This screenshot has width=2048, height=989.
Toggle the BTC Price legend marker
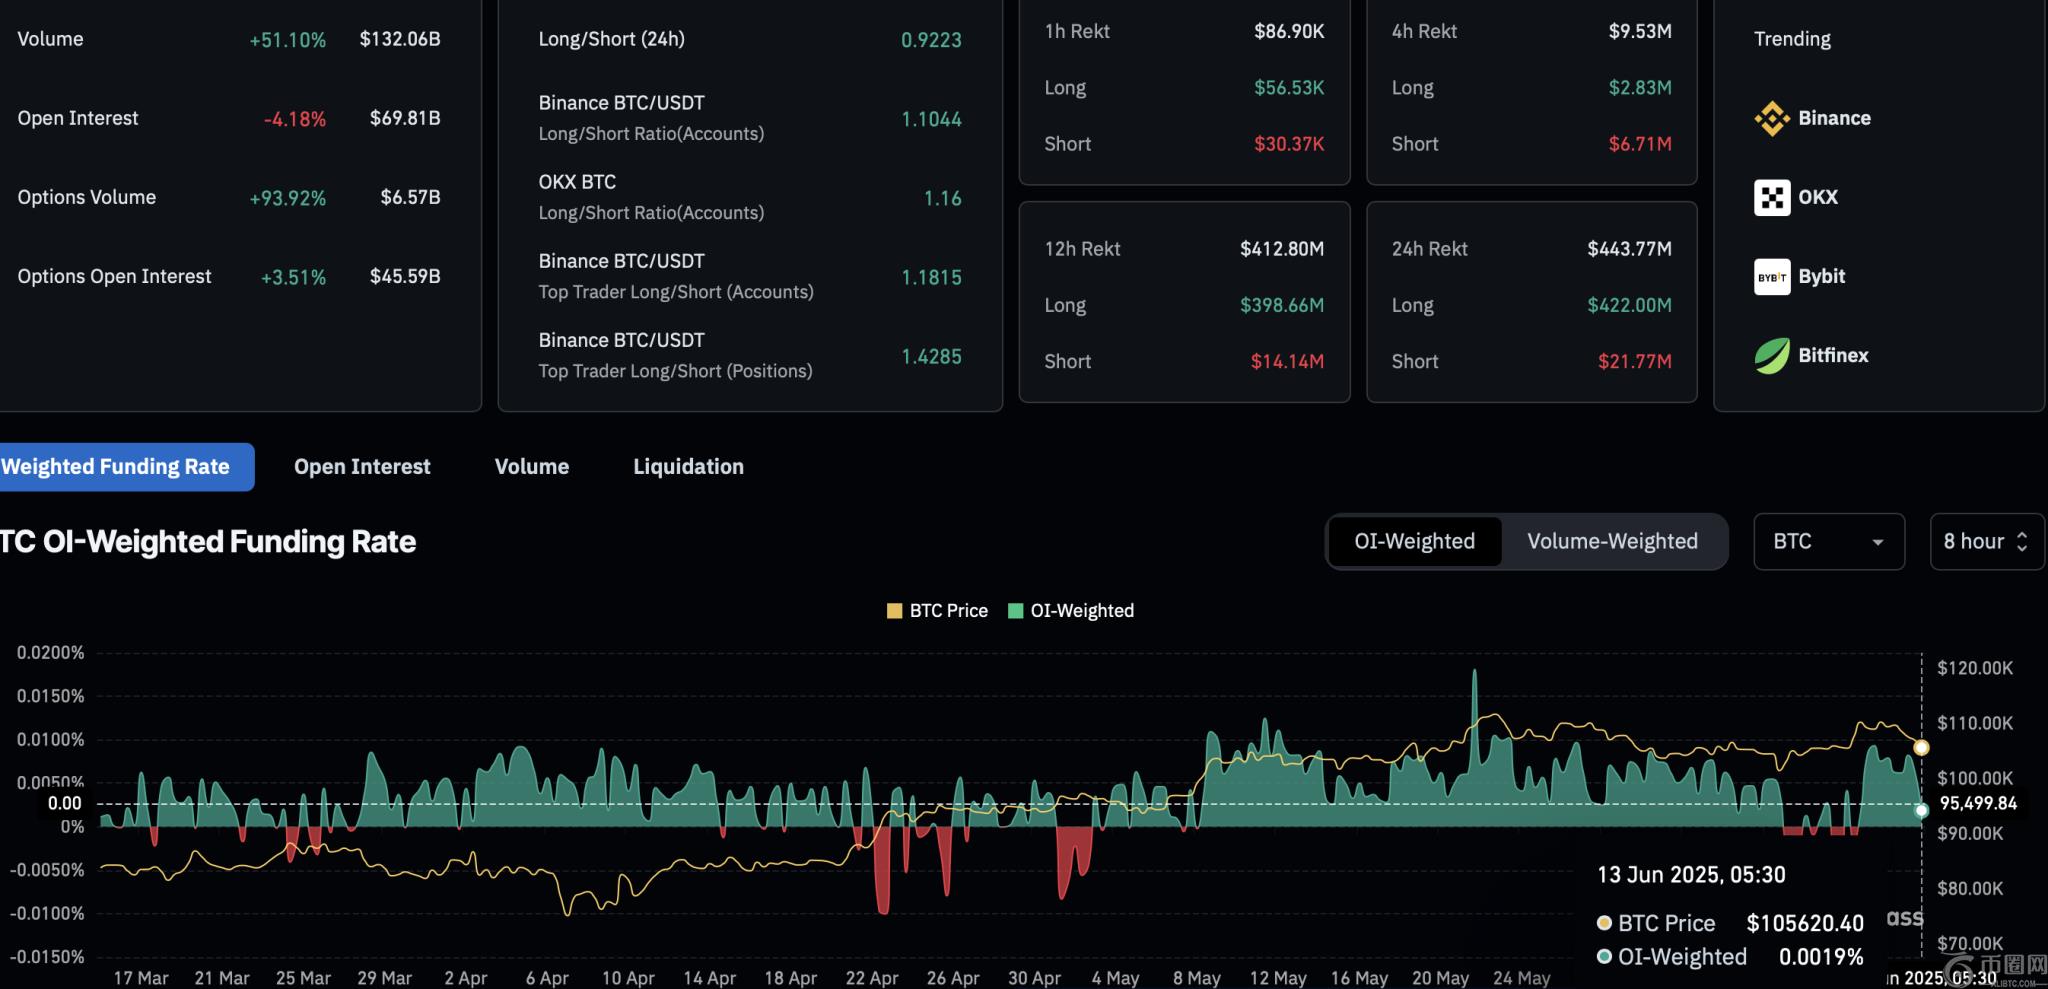click(894, 611)
